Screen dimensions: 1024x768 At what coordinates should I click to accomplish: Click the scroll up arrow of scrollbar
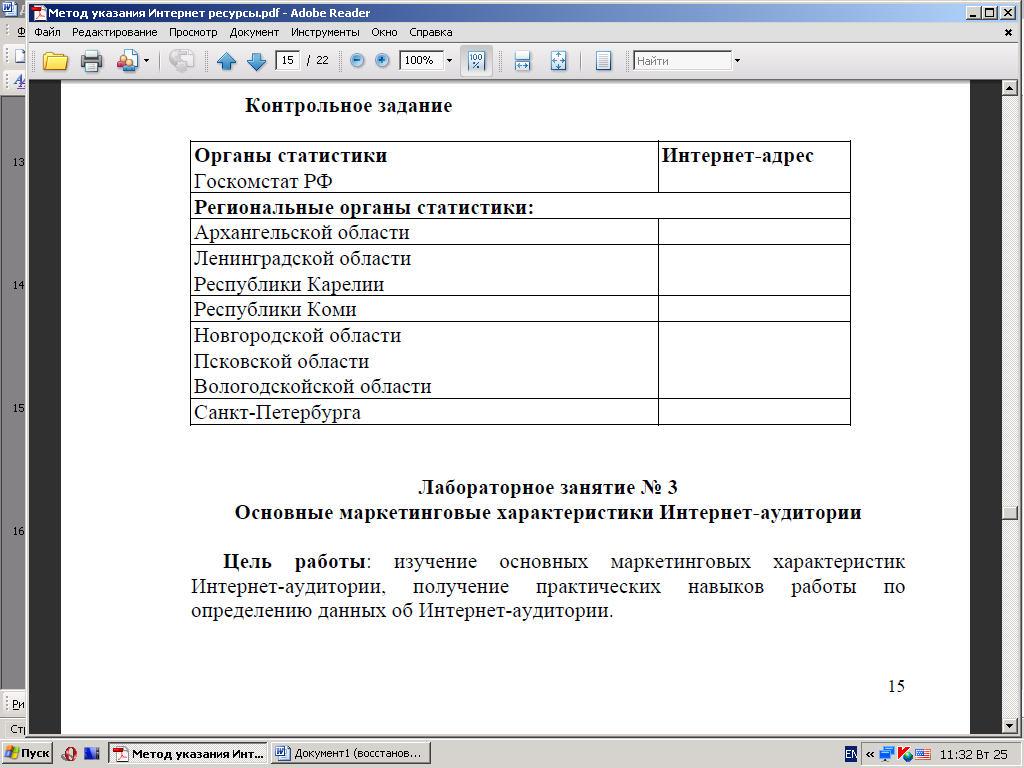[1010, 88]
